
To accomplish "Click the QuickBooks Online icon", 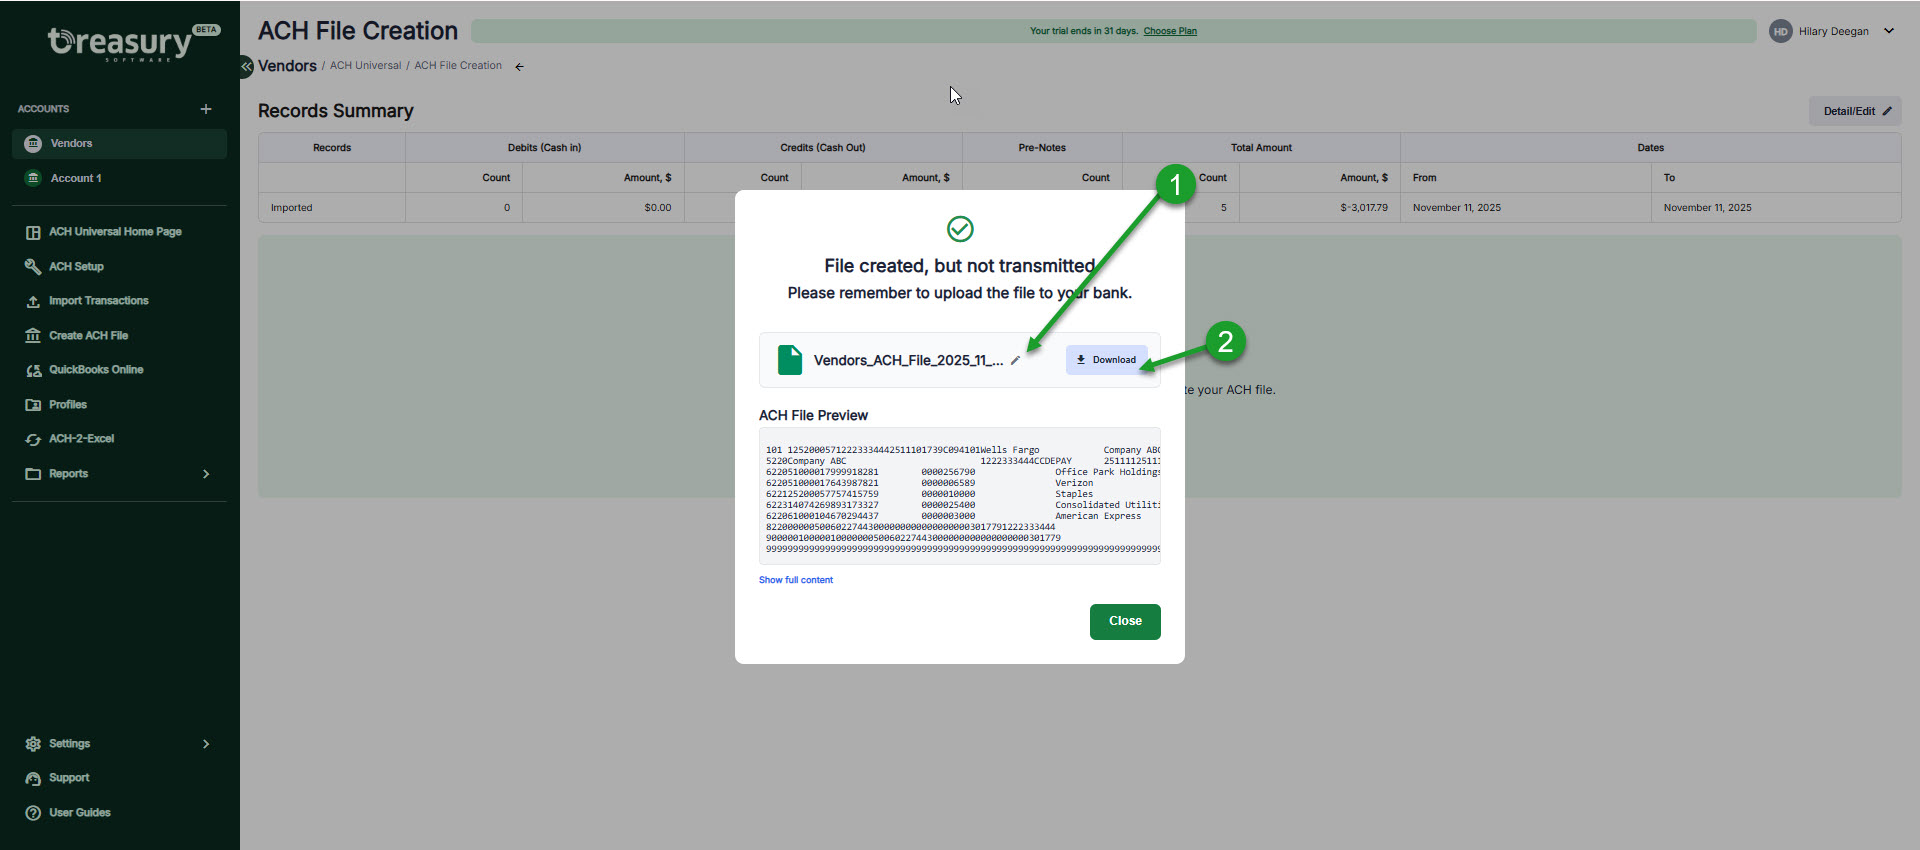I will [33, 370].
